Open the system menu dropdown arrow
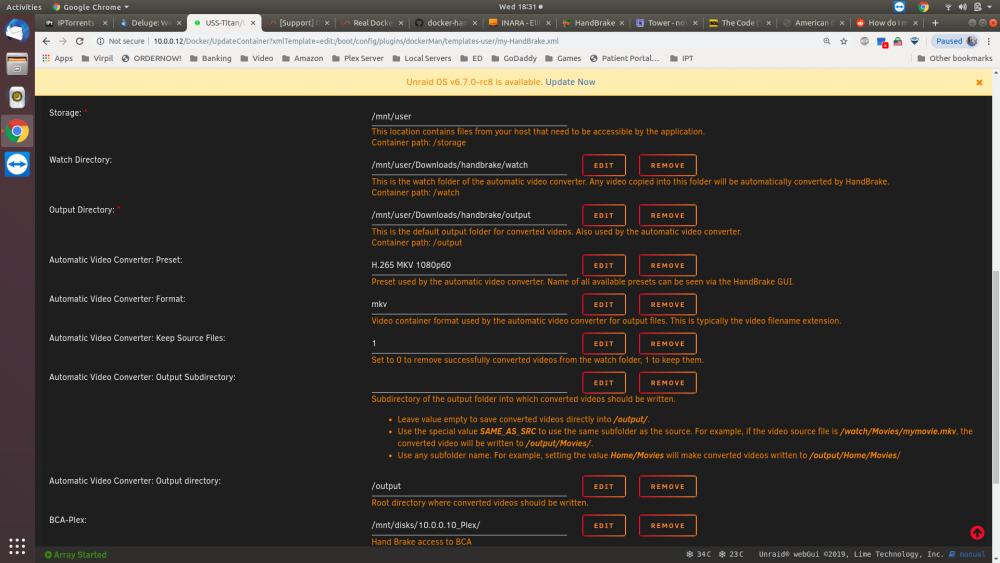This screenshot has width=1000, height=563. point(989,6)
